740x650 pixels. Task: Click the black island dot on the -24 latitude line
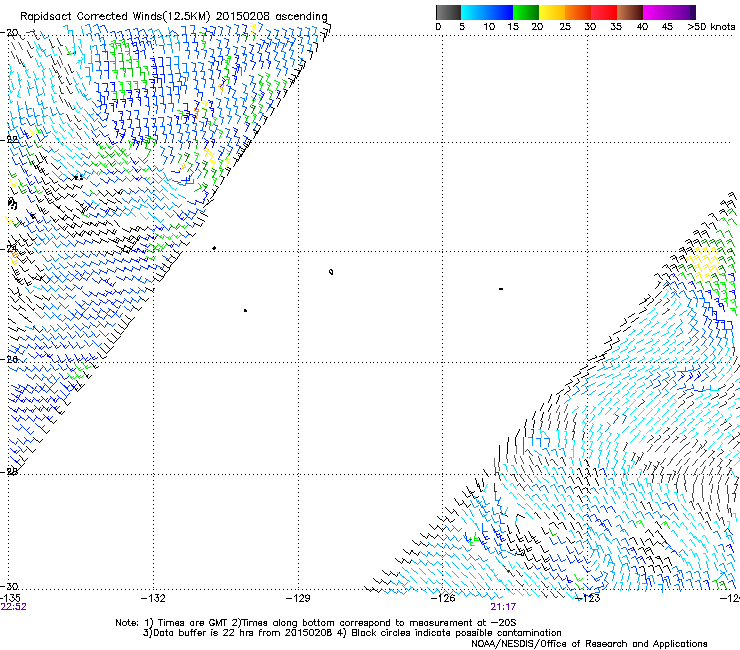click(x=214, y=248)
